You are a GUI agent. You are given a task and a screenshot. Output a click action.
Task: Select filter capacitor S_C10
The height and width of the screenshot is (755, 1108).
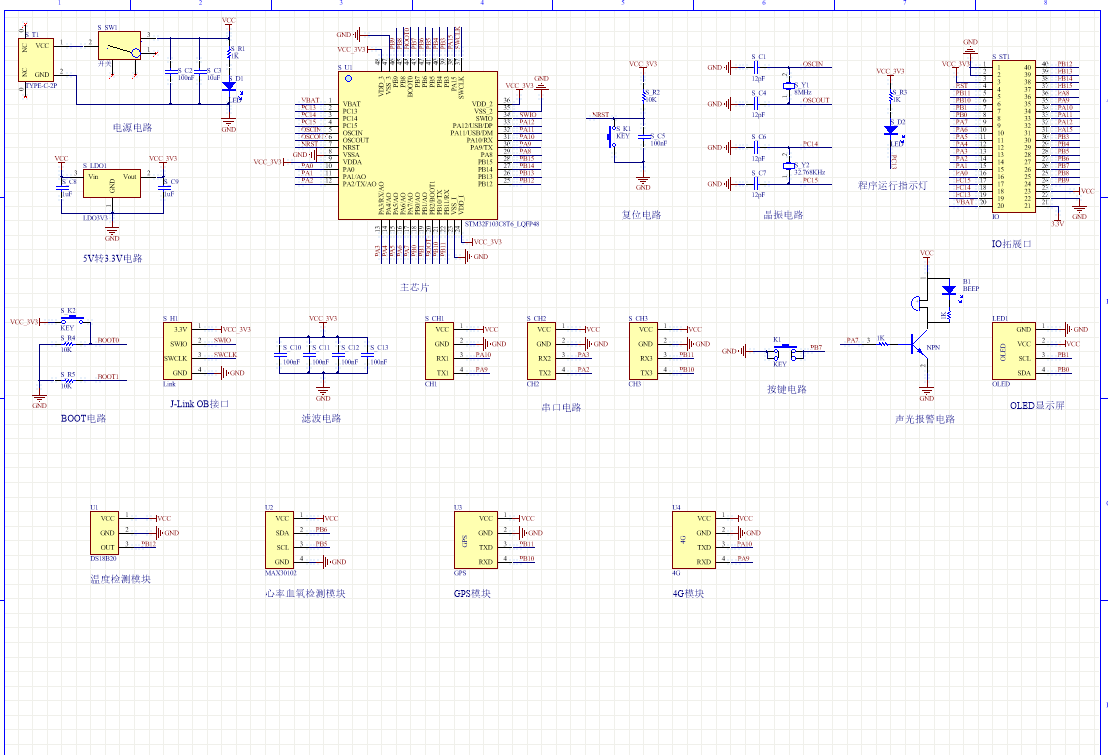[x=280, y=355]
